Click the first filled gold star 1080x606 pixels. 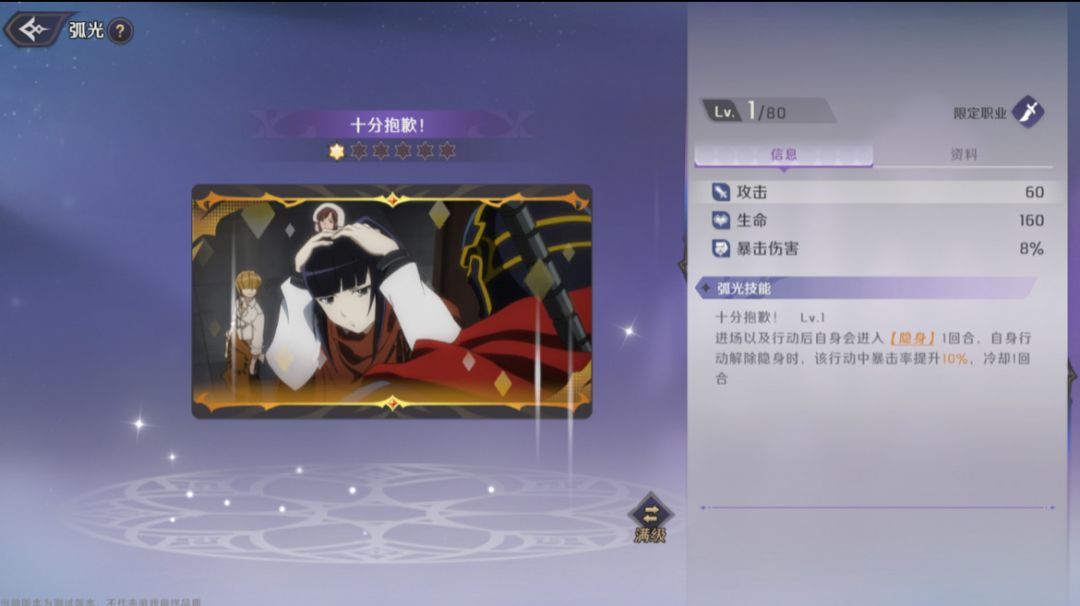tap(336, 151)
